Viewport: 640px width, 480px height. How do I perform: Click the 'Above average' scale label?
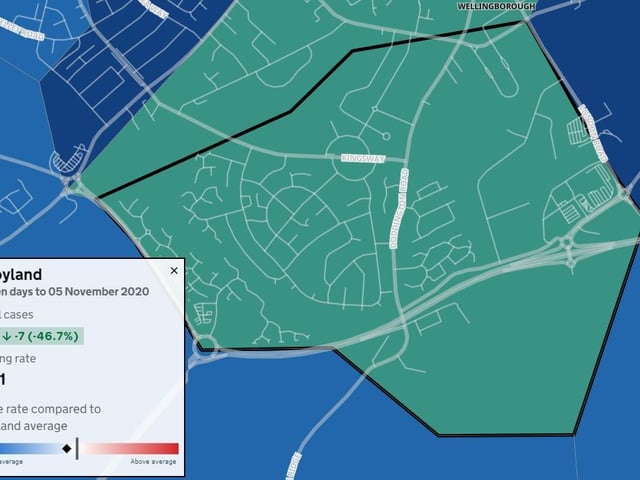coord(153,462)
